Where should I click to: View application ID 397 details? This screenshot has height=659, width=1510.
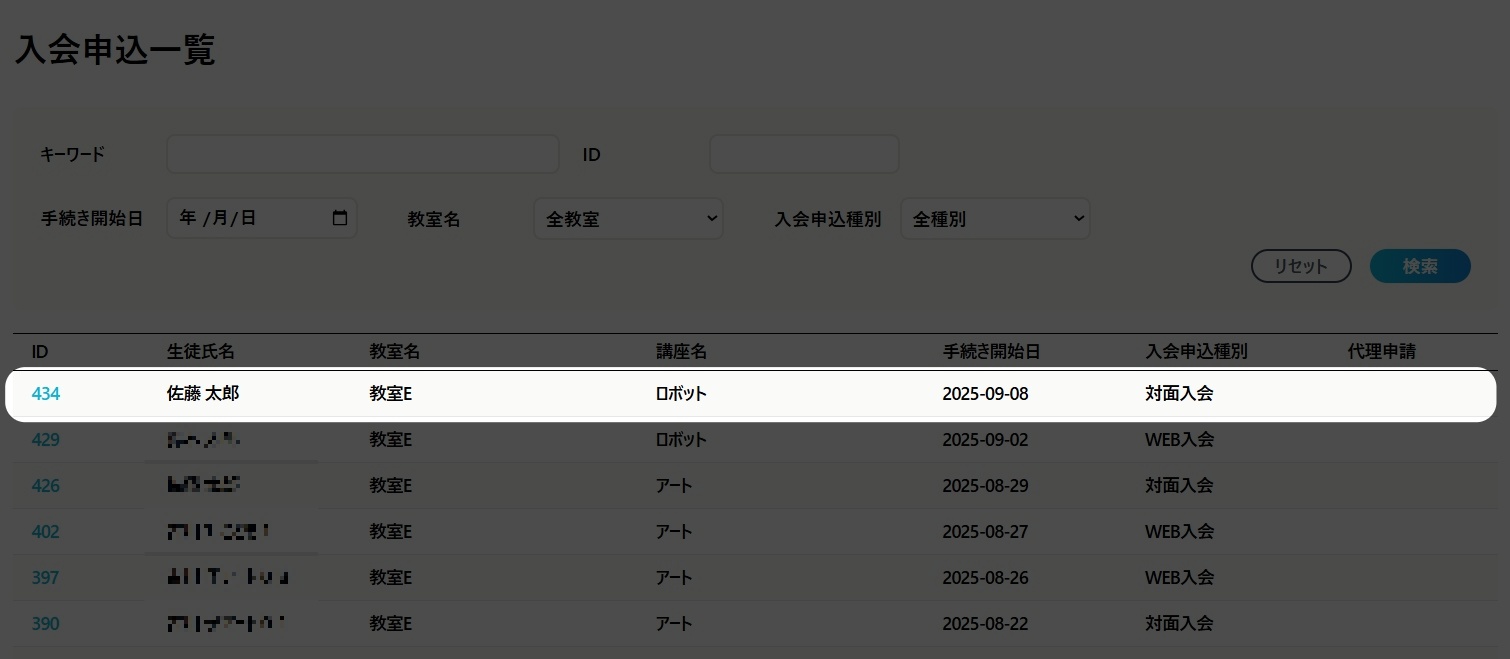pos(46,578)
